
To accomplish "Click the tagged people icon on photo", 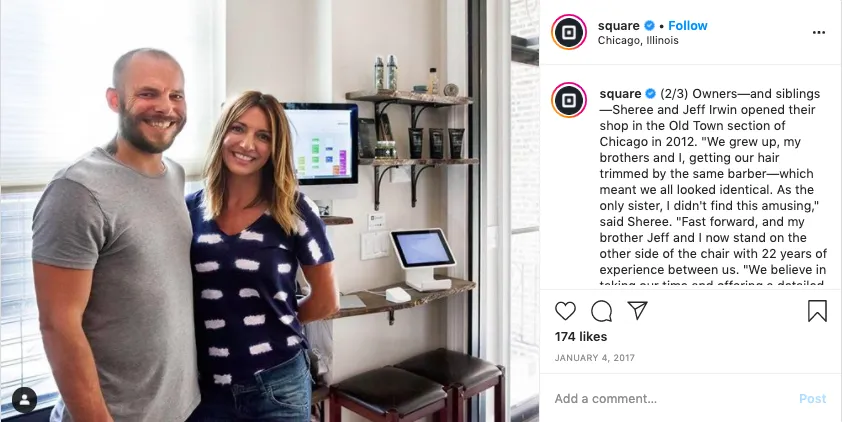I will pos(24,399).
